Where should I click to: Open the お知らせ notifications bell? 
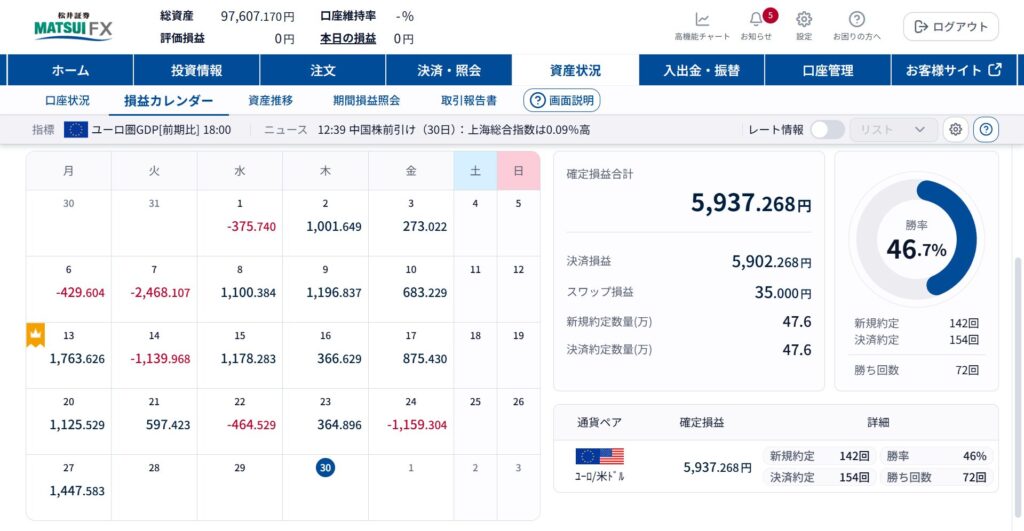click(x=756, y=20)
